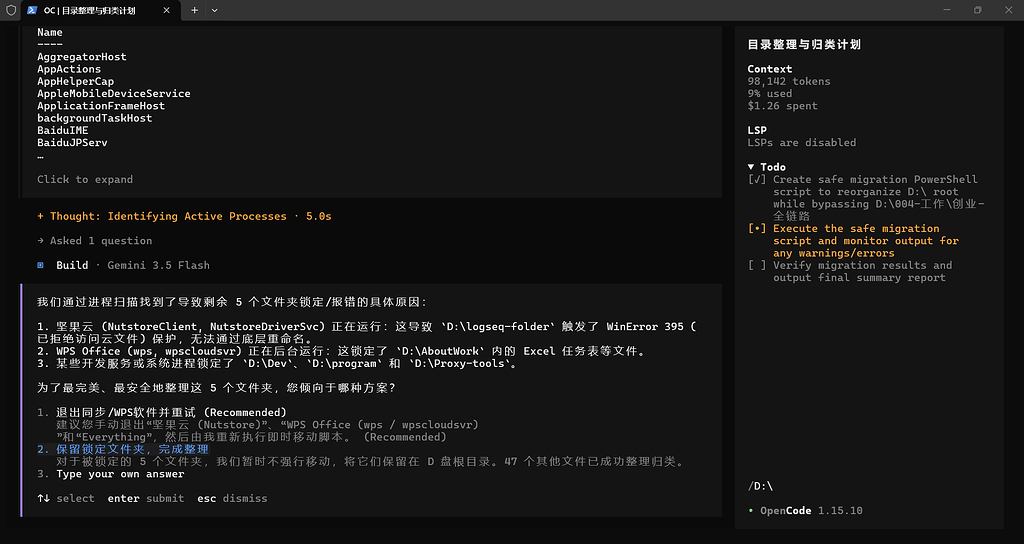The height and width of the screenshot is (544, 1024).
Task: Open the new tab profile dropdown arrow
Action: click(215, 10)
